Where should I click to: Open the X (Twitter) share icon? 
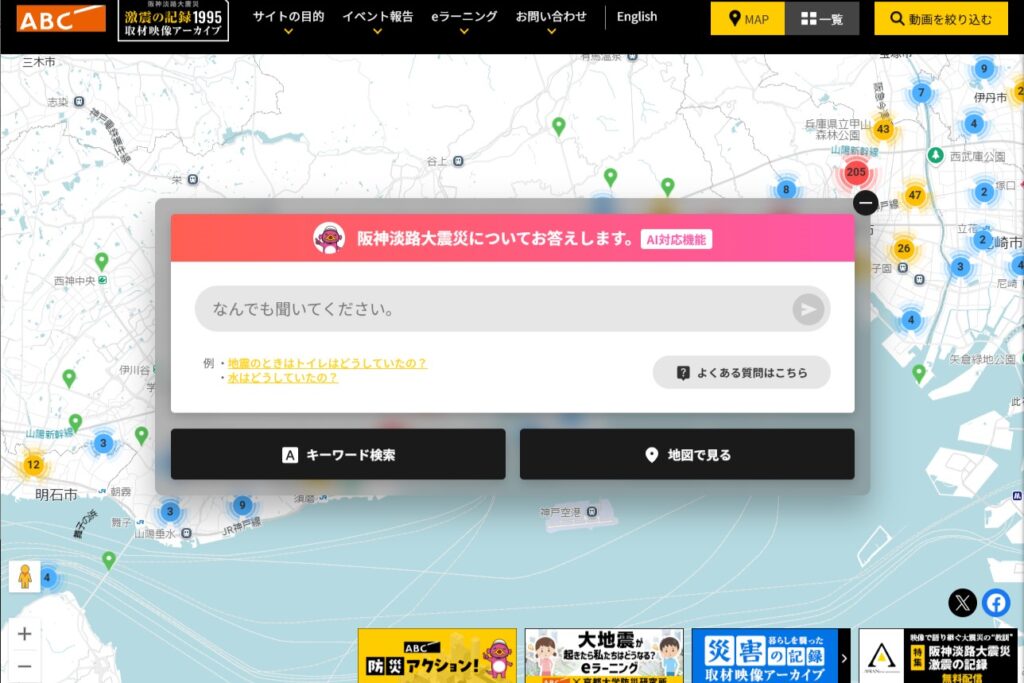pyautogui.click(x=962, y=602)
